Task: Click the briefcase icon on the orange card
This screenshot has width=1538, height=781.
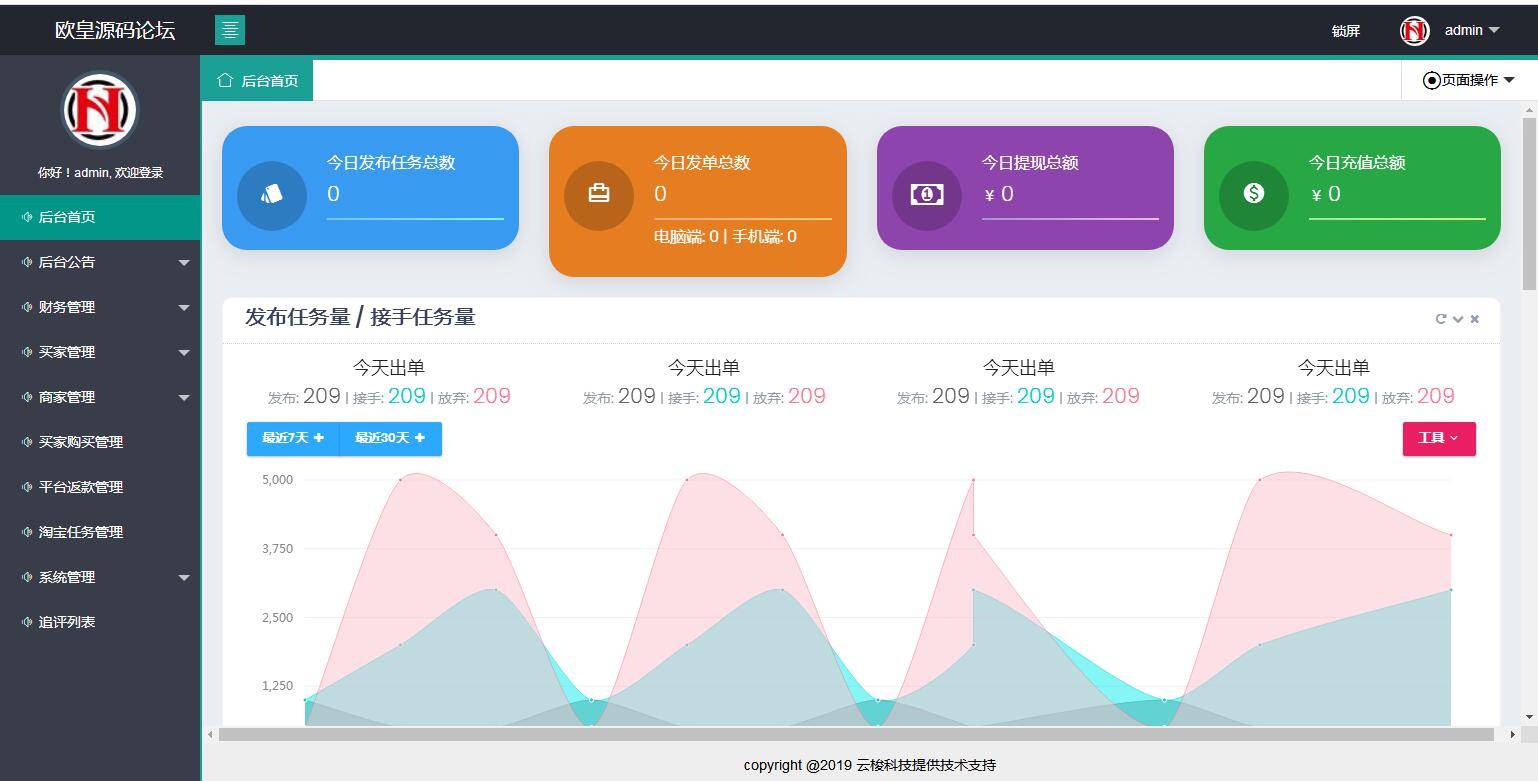Action: coord(598,194)
